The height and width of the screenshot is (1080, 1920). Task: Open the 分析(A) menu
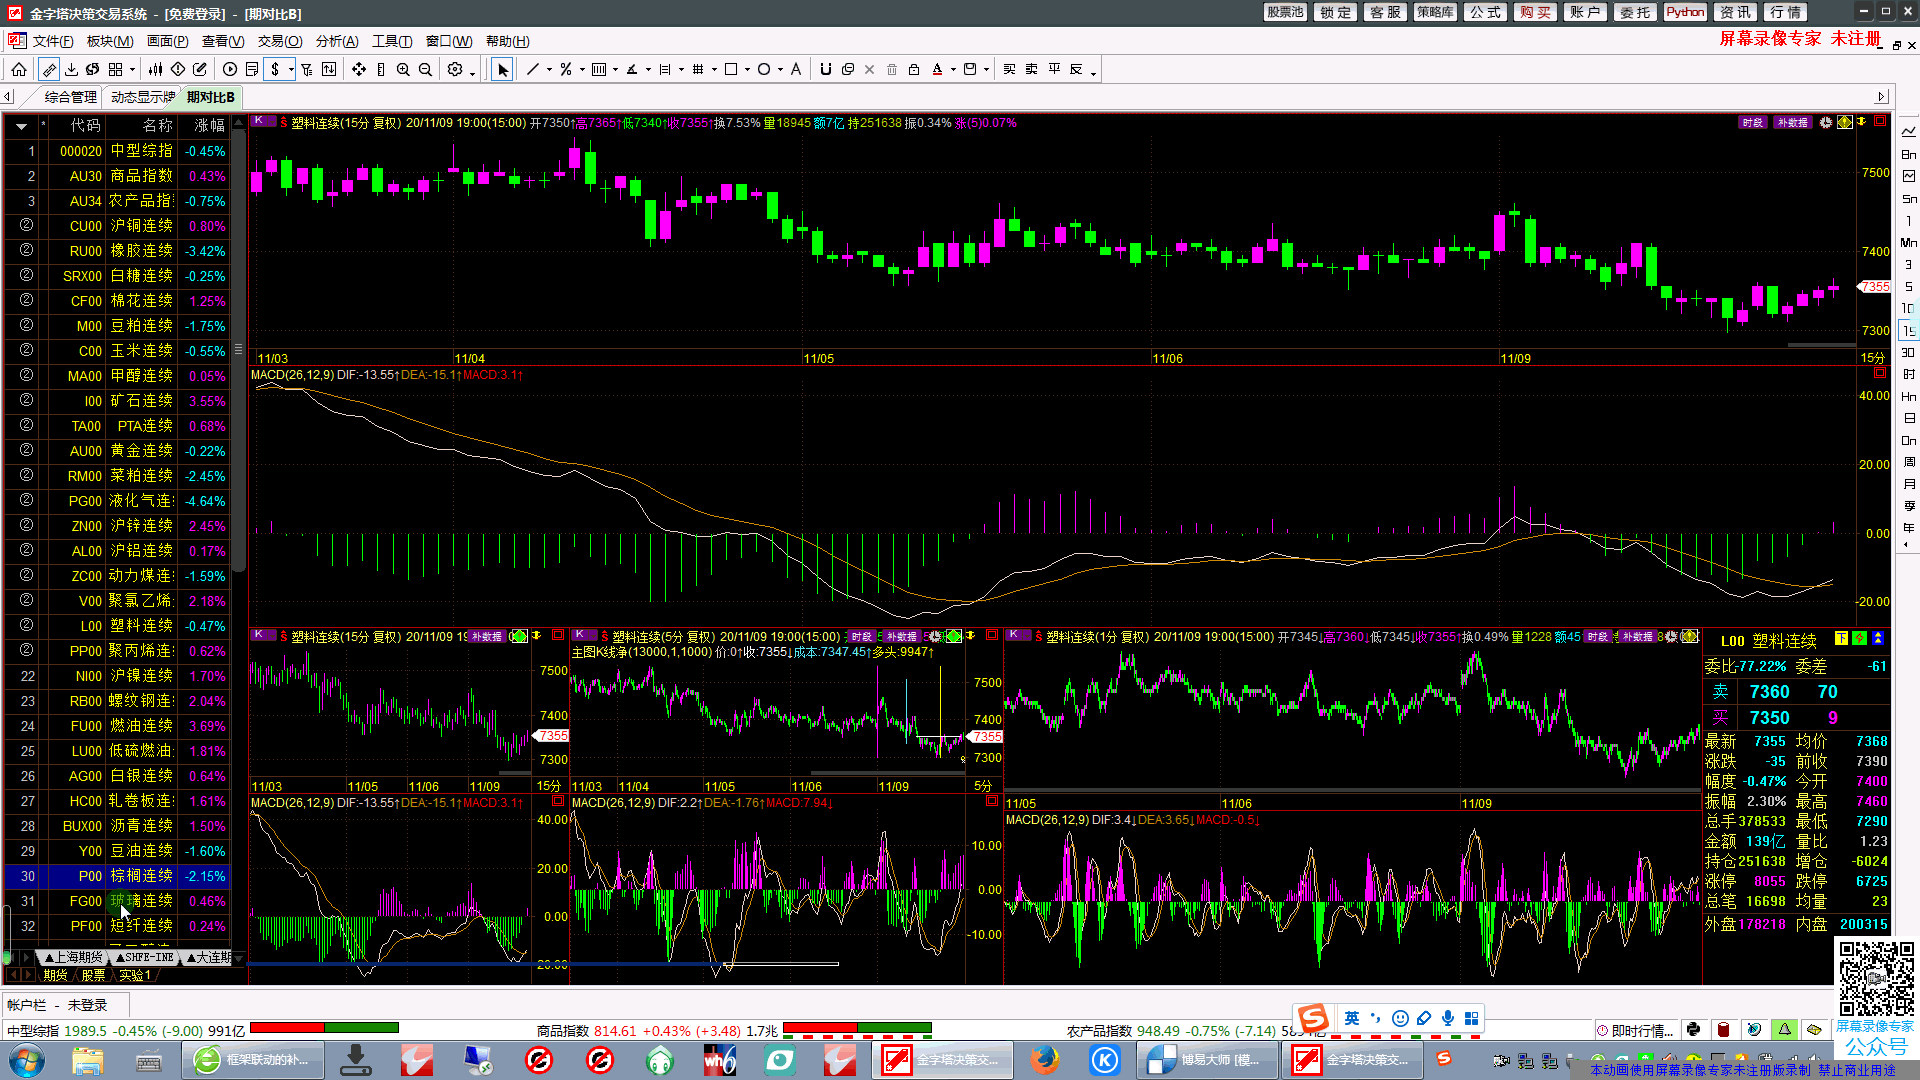[x=336, y=41]
